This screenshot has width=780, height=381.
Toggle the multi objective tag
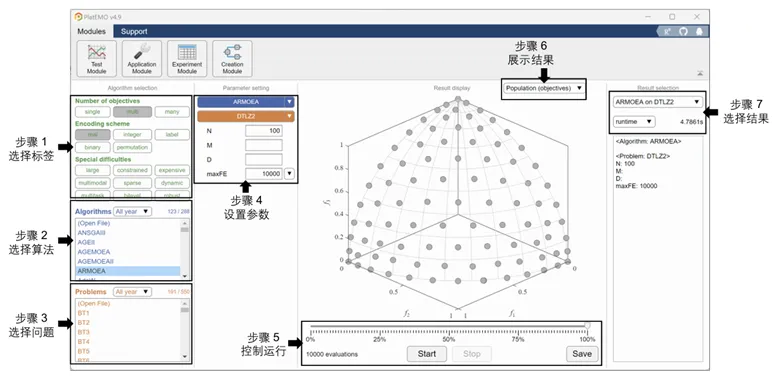tap(132, 112)
